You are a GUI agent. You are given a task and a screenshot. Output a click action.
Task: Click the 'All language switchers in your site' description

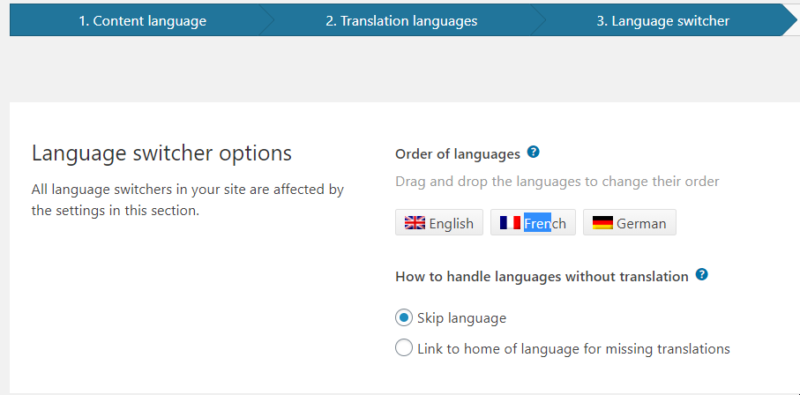(x=188, y=200)
